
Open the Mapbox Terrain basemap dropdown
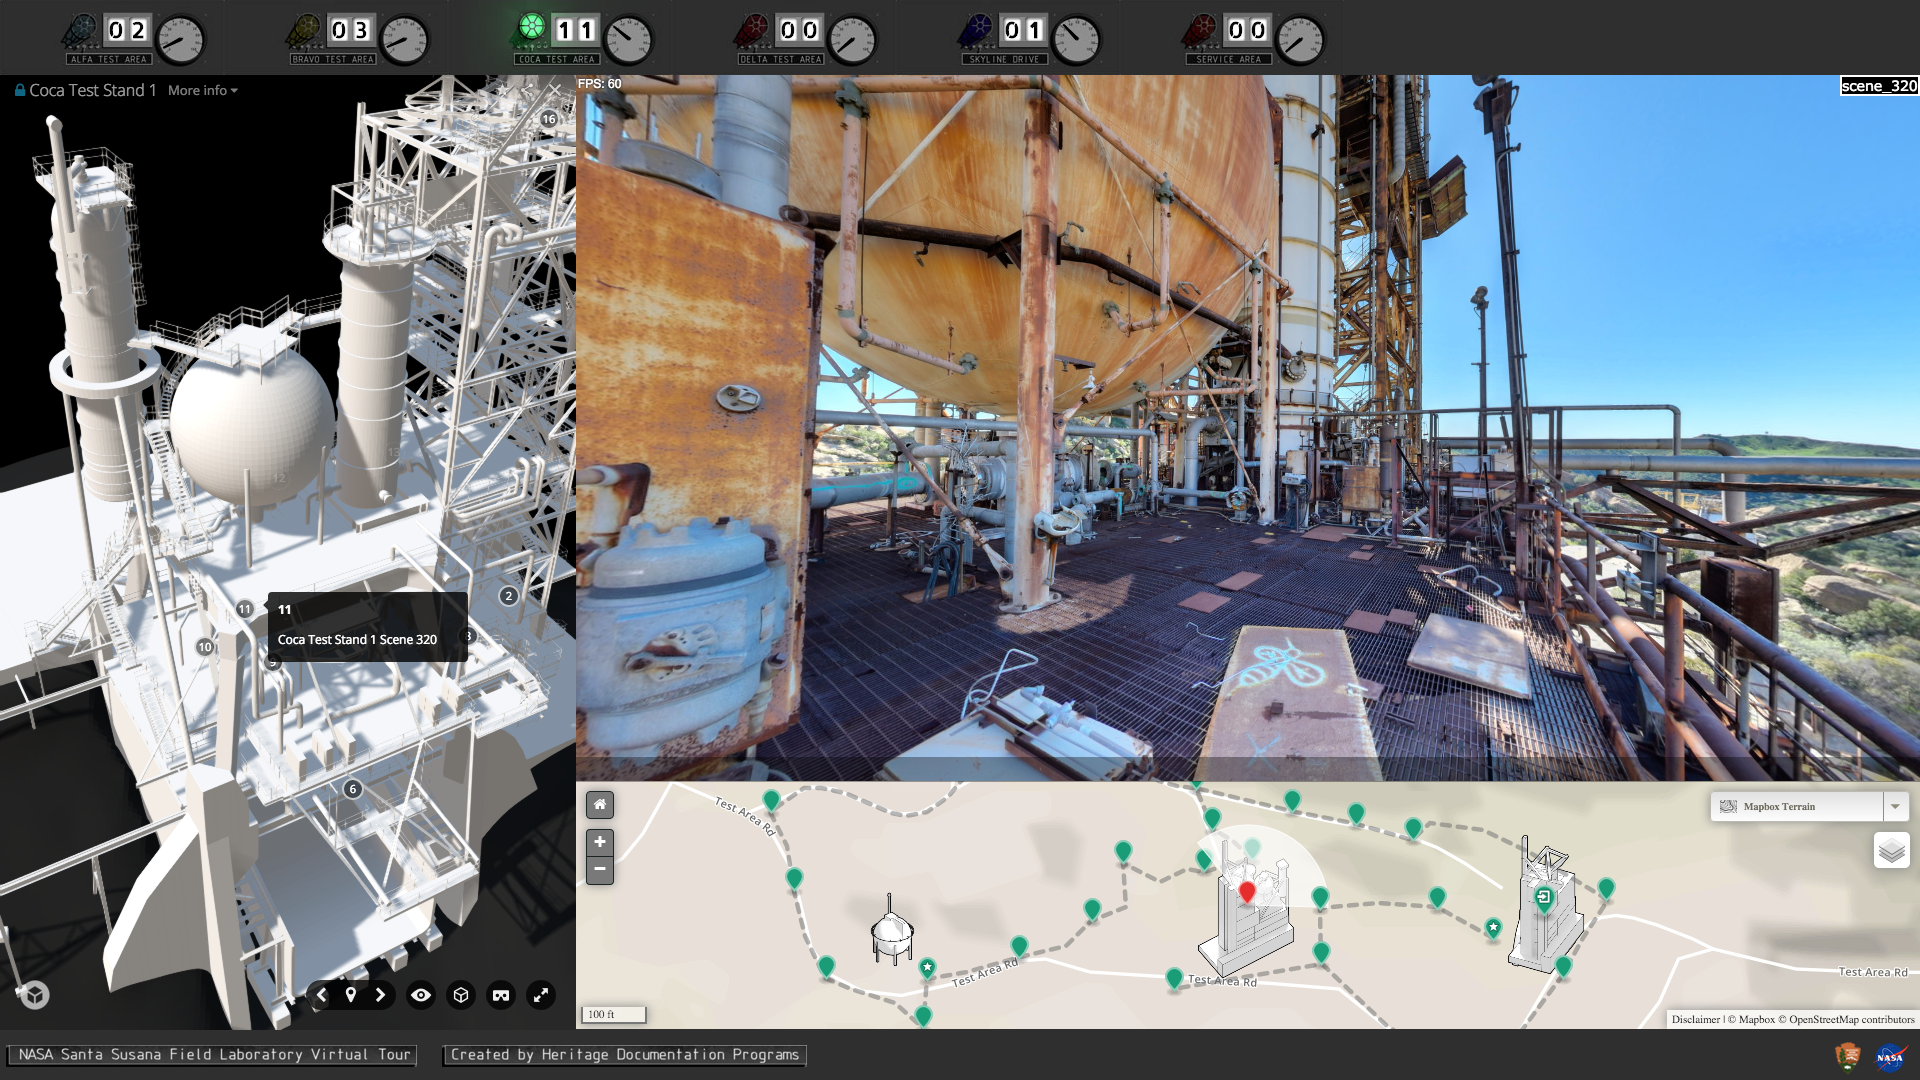tap(1797, 806)
